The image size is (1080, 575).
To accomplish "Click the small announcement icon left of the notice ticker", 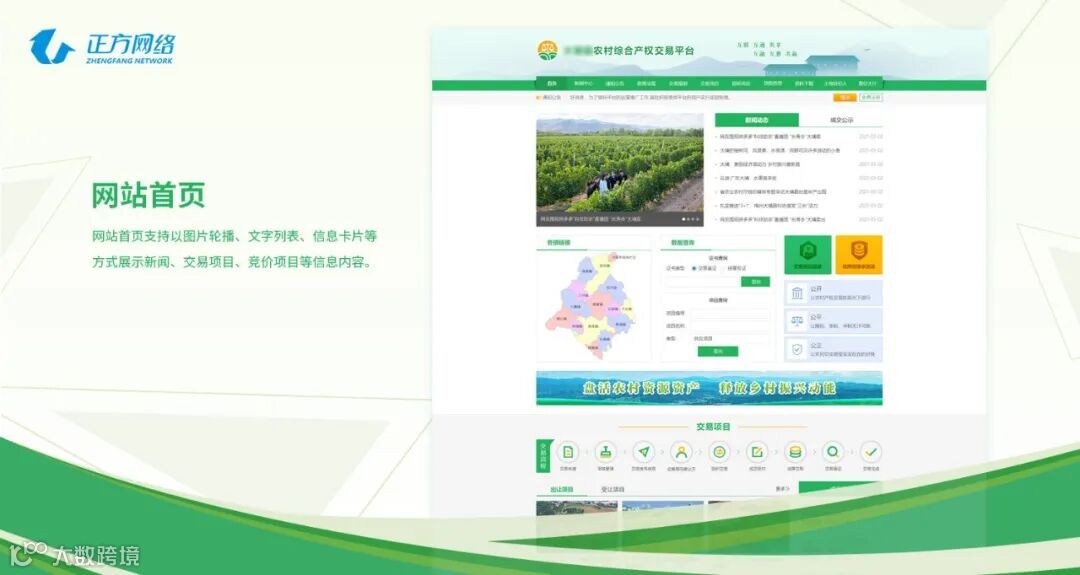I will pyautogui.click(x=539, y=98).
